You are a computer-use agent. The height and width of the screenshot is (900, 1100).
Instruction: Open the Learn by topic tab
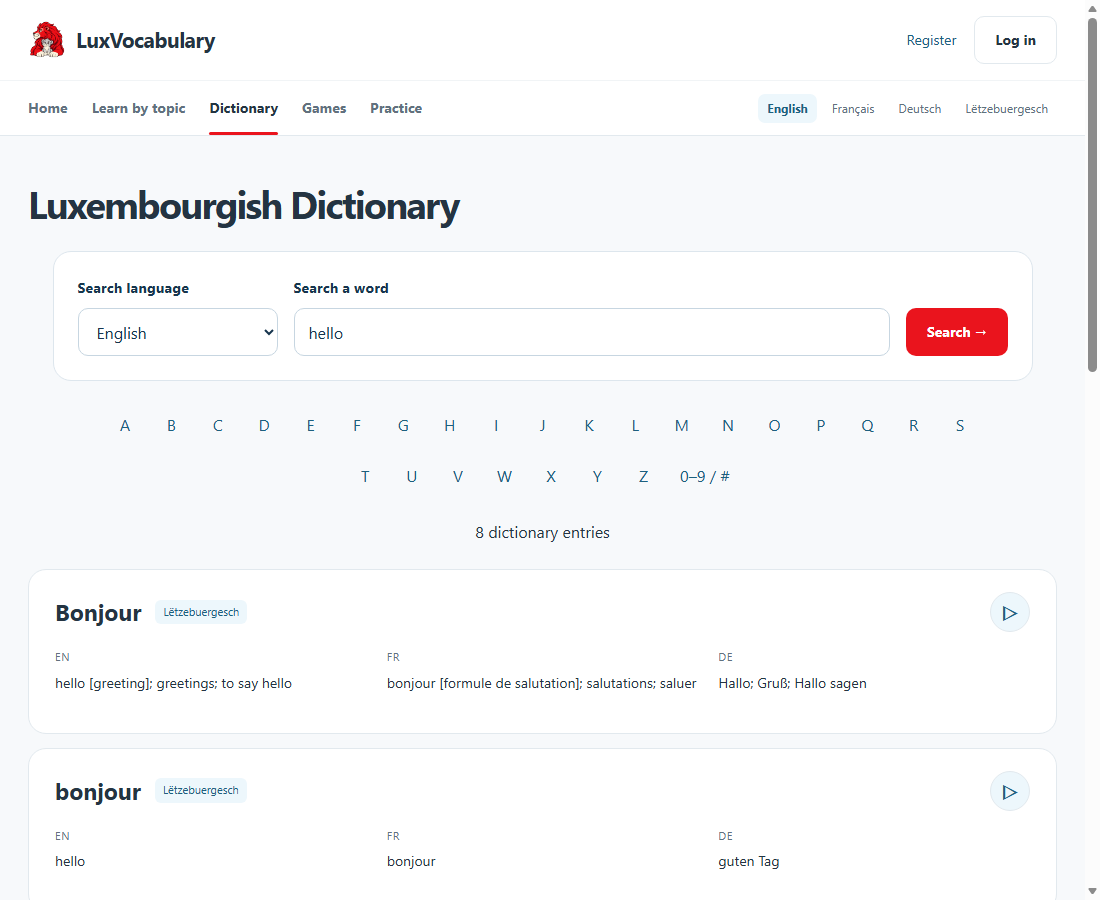(139, 108)
